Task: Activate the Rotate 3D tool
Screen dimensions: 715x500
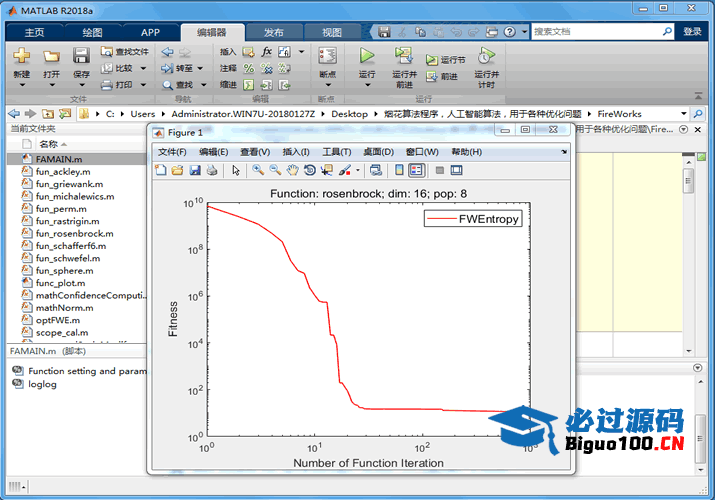Action: [309, 170]
